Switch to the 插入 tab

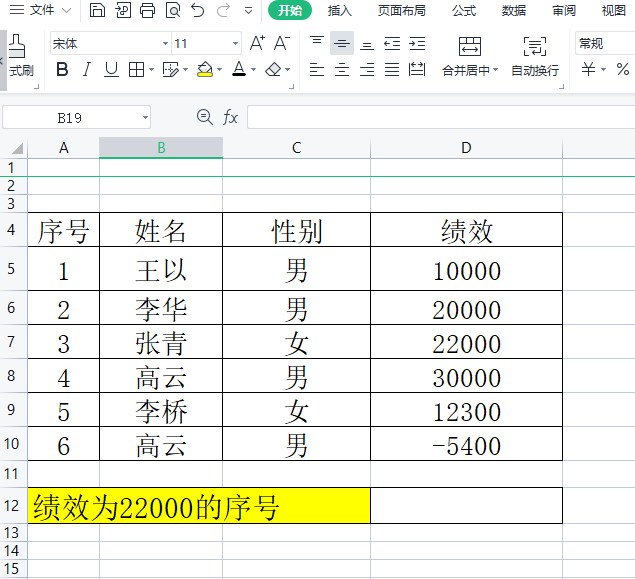point(339,11)
